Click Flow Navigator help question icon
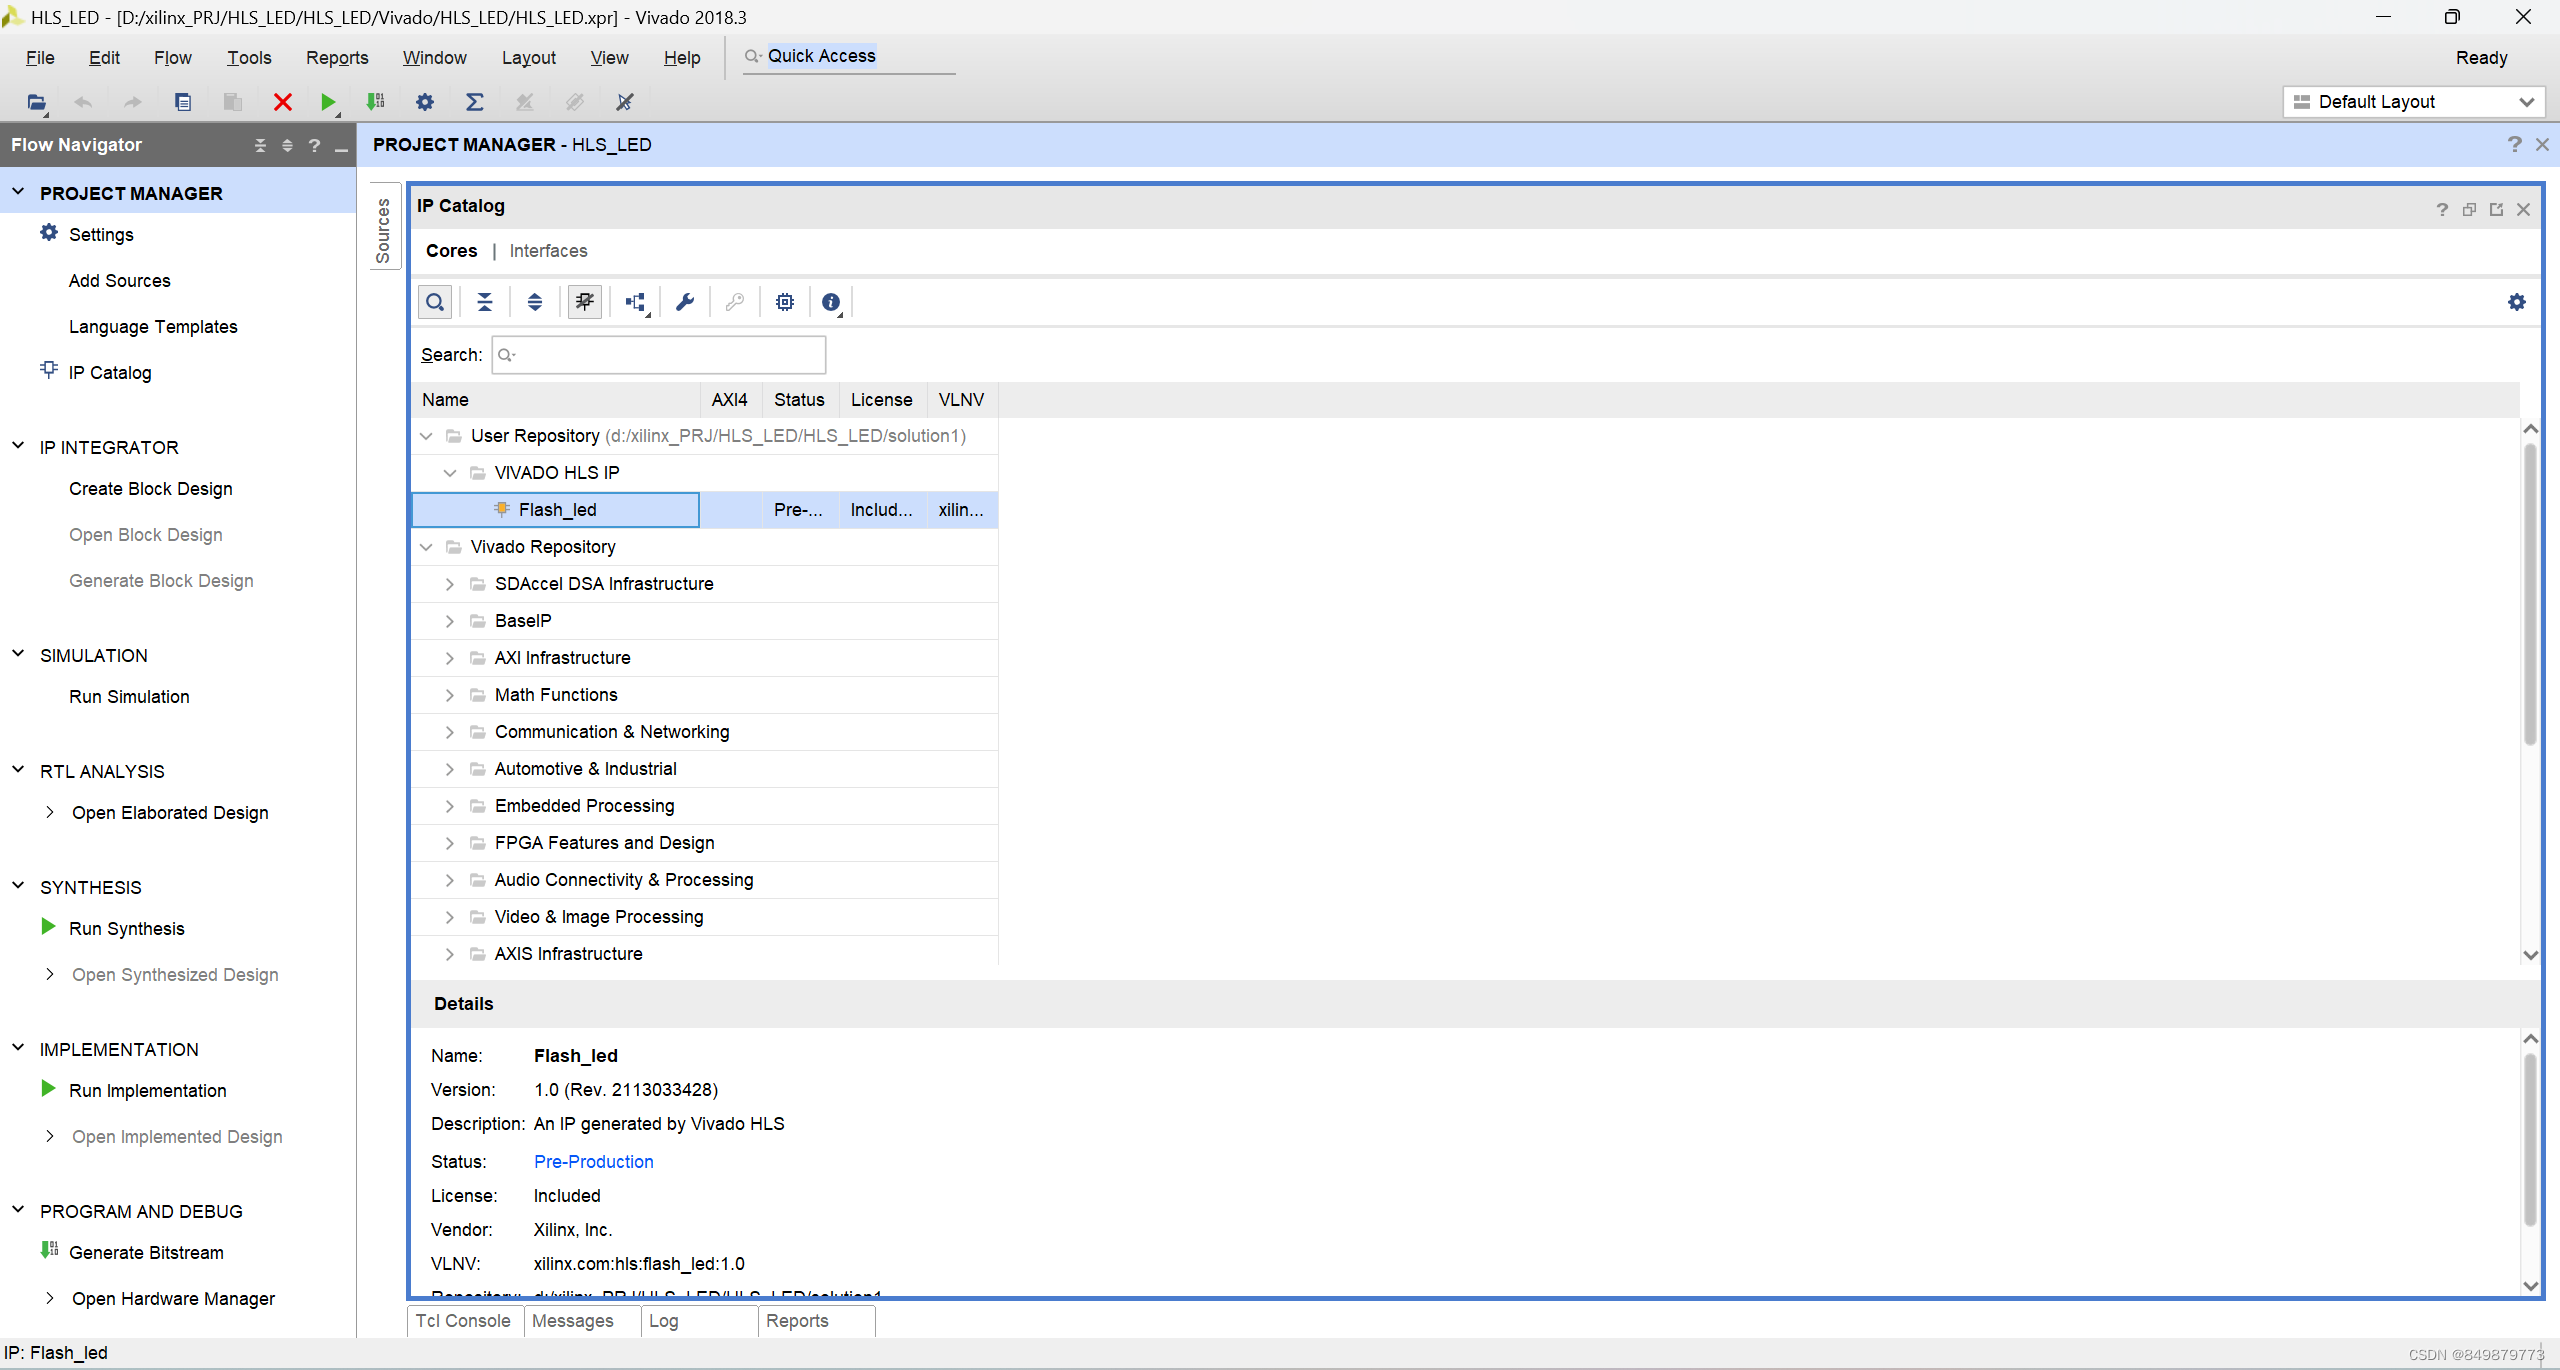 (x=314, y=146)
